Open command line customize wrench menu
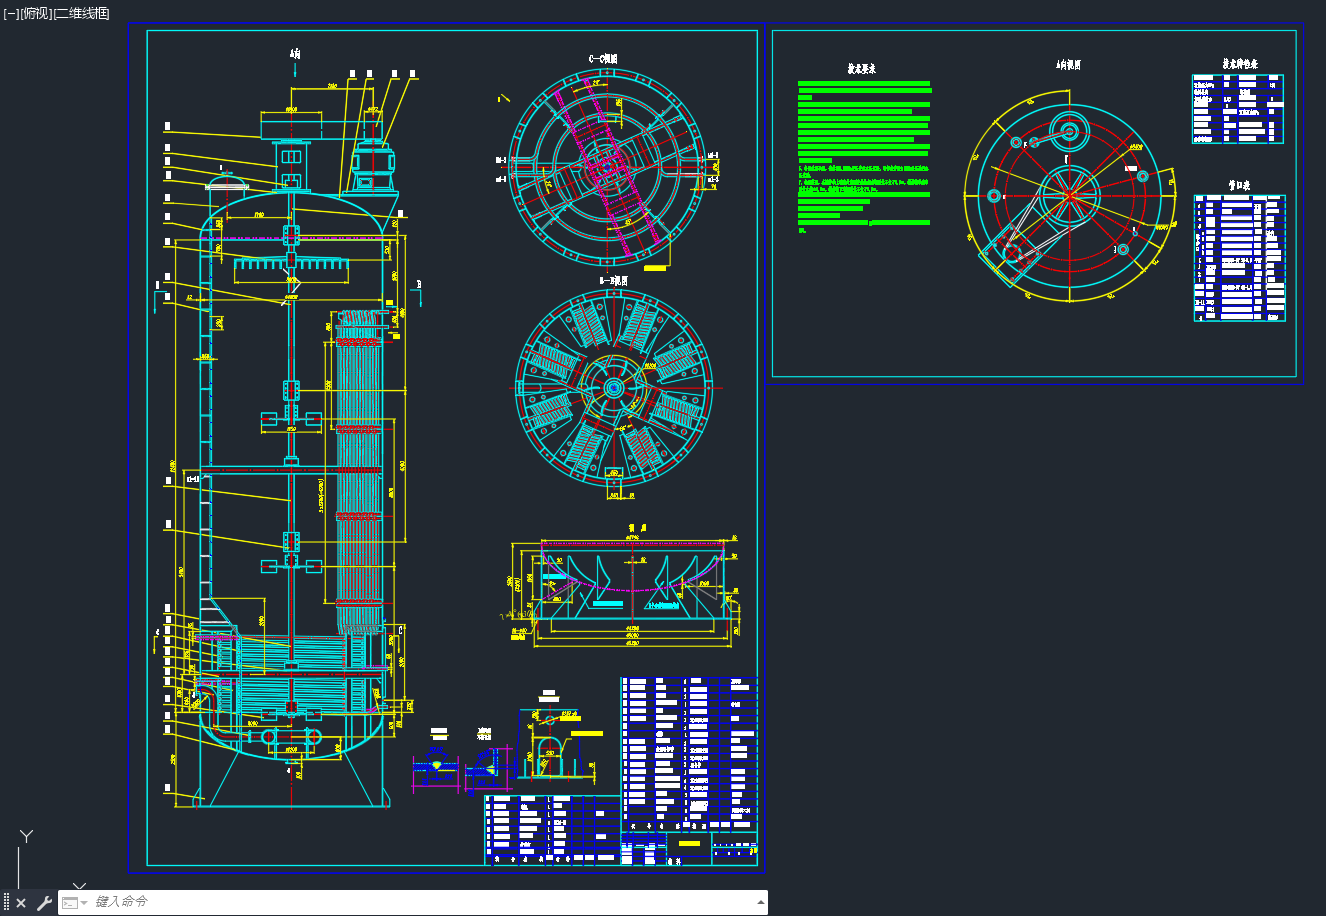 point(44,903)
